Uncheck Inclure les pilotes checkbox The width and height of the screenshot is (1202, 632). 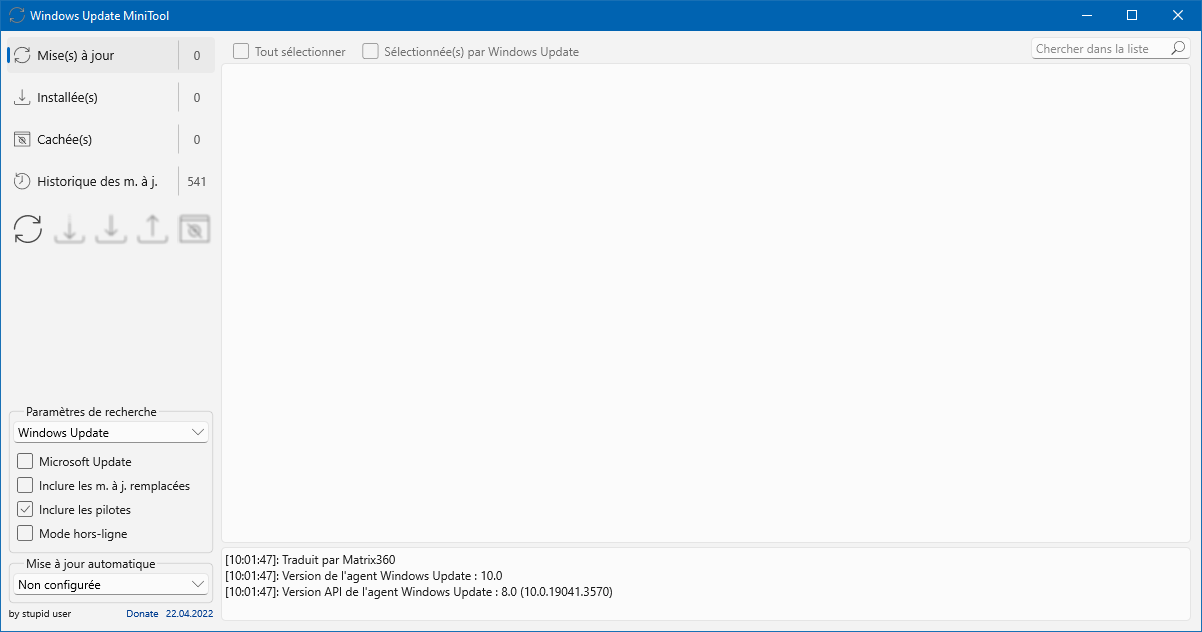(26, 509)
